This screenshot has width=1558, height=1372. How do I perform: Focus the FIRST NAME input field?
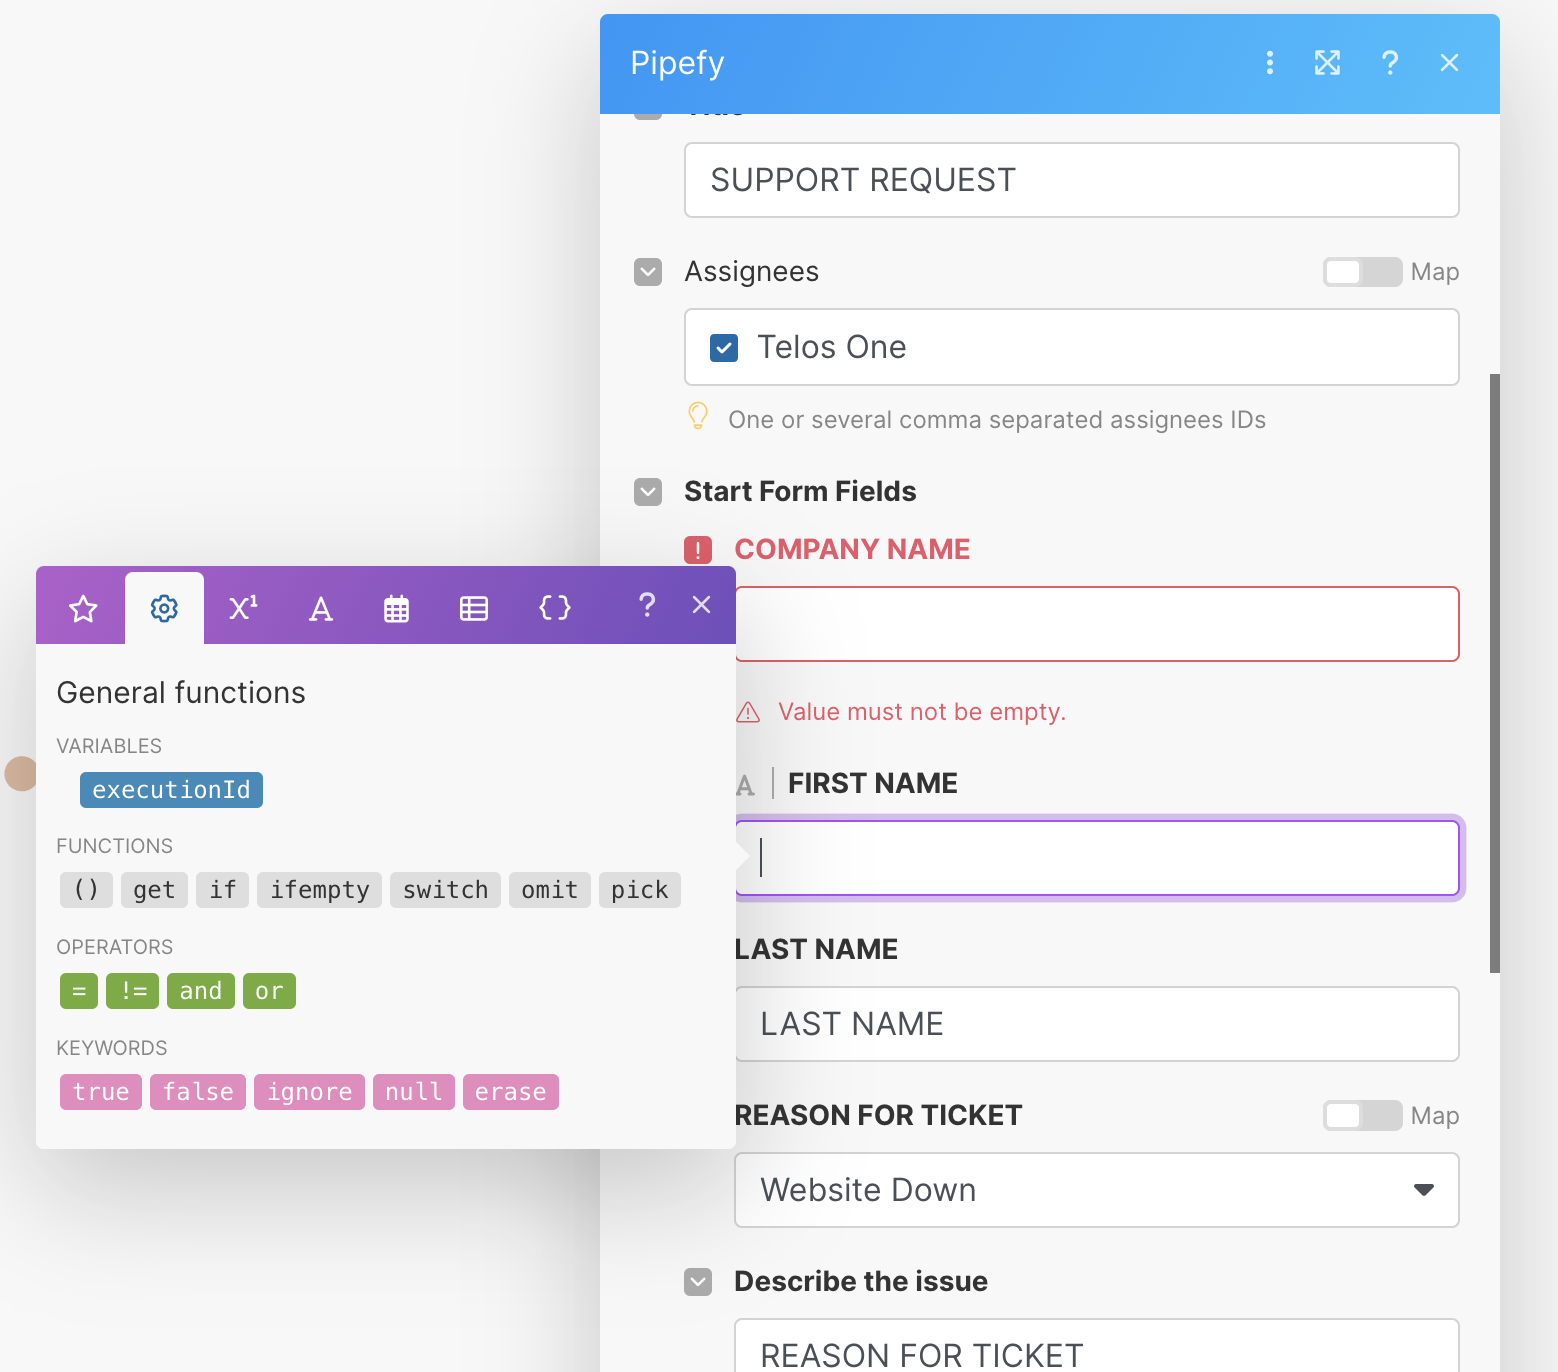coord(1097,858)
